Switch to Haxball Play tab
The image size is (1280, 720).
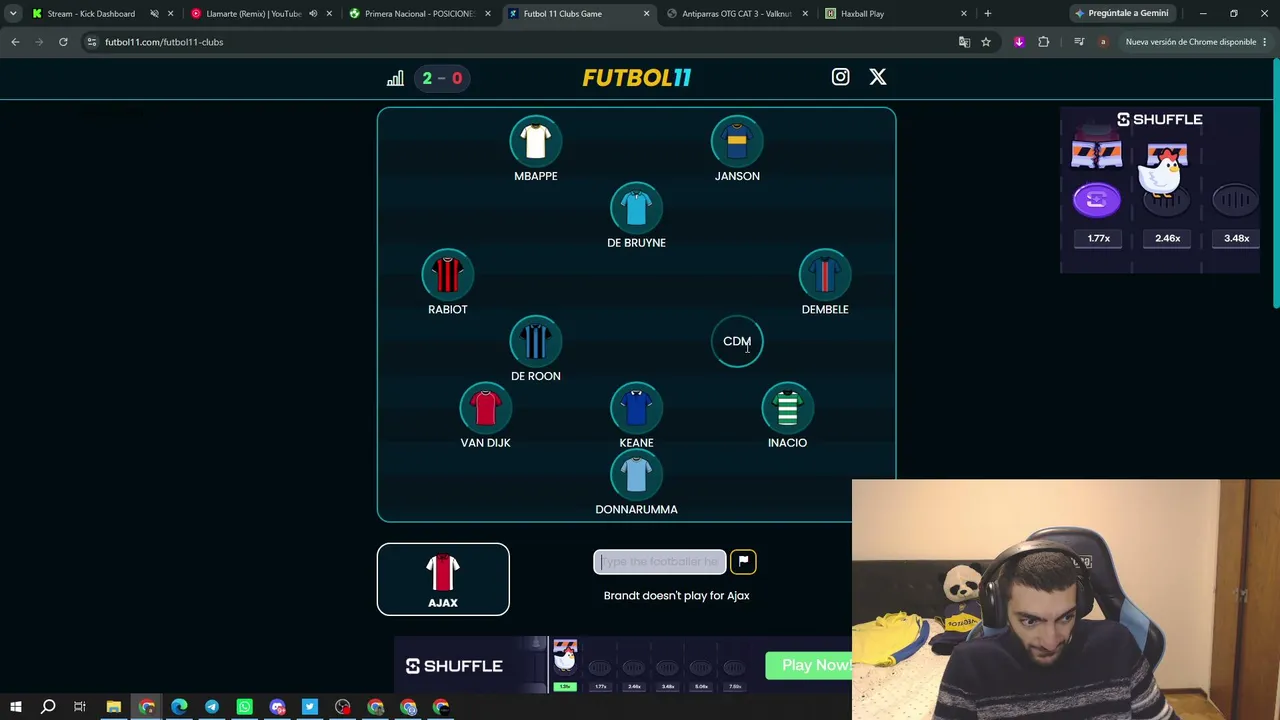(862, 14)
